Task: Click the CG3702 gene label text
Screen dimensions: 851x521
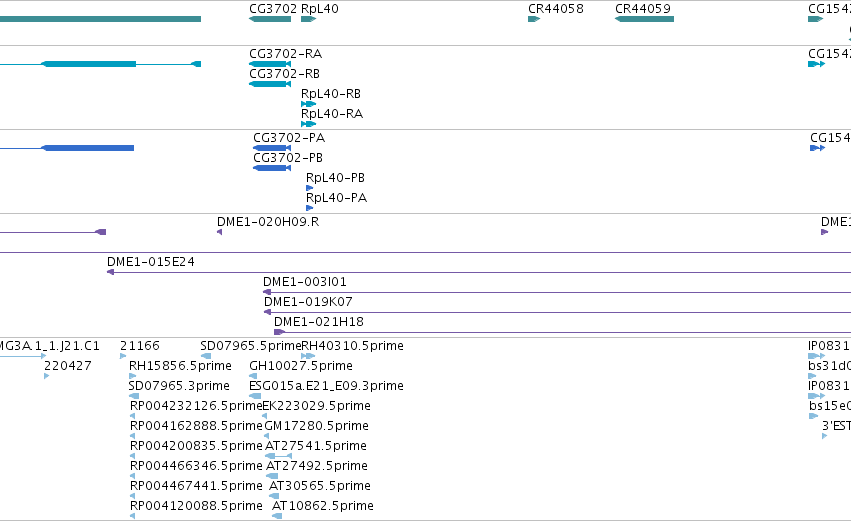Action: [x=273, y=9]
